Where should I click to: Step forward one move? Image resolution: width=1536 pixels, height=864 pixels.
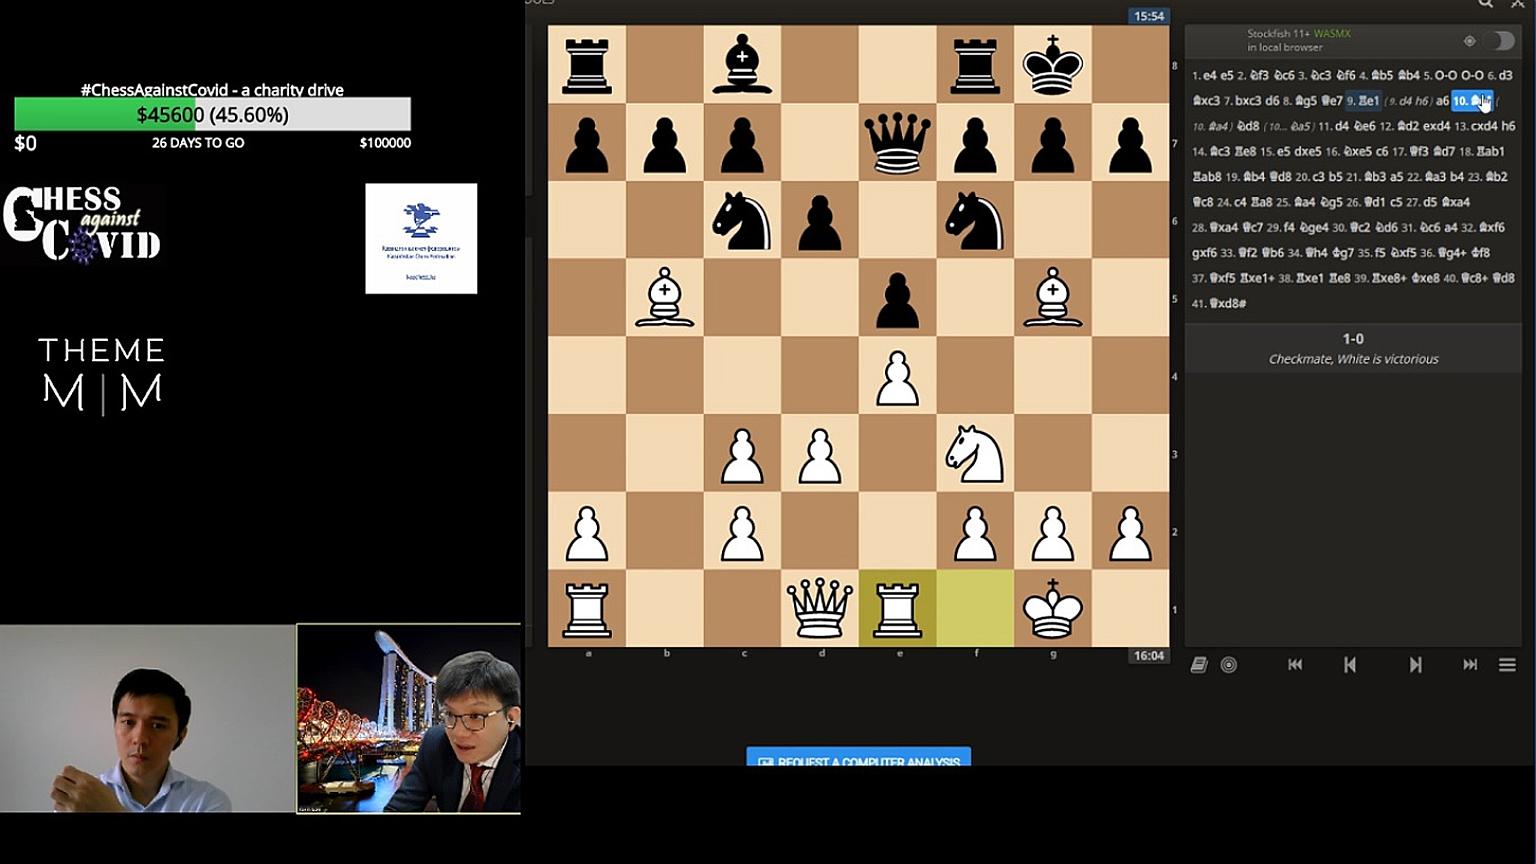[1415, 665]
